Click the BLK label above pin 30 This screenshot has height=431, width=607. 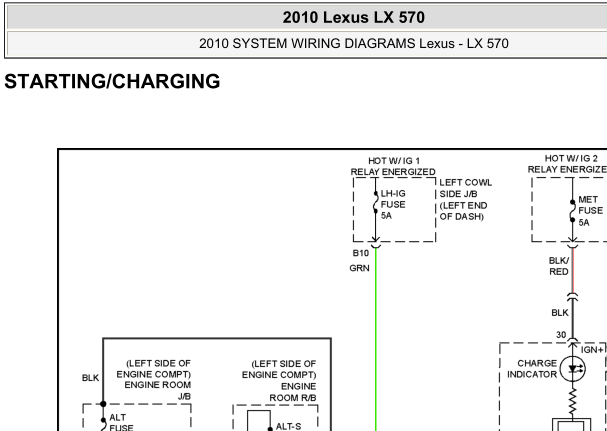[560, 313]
